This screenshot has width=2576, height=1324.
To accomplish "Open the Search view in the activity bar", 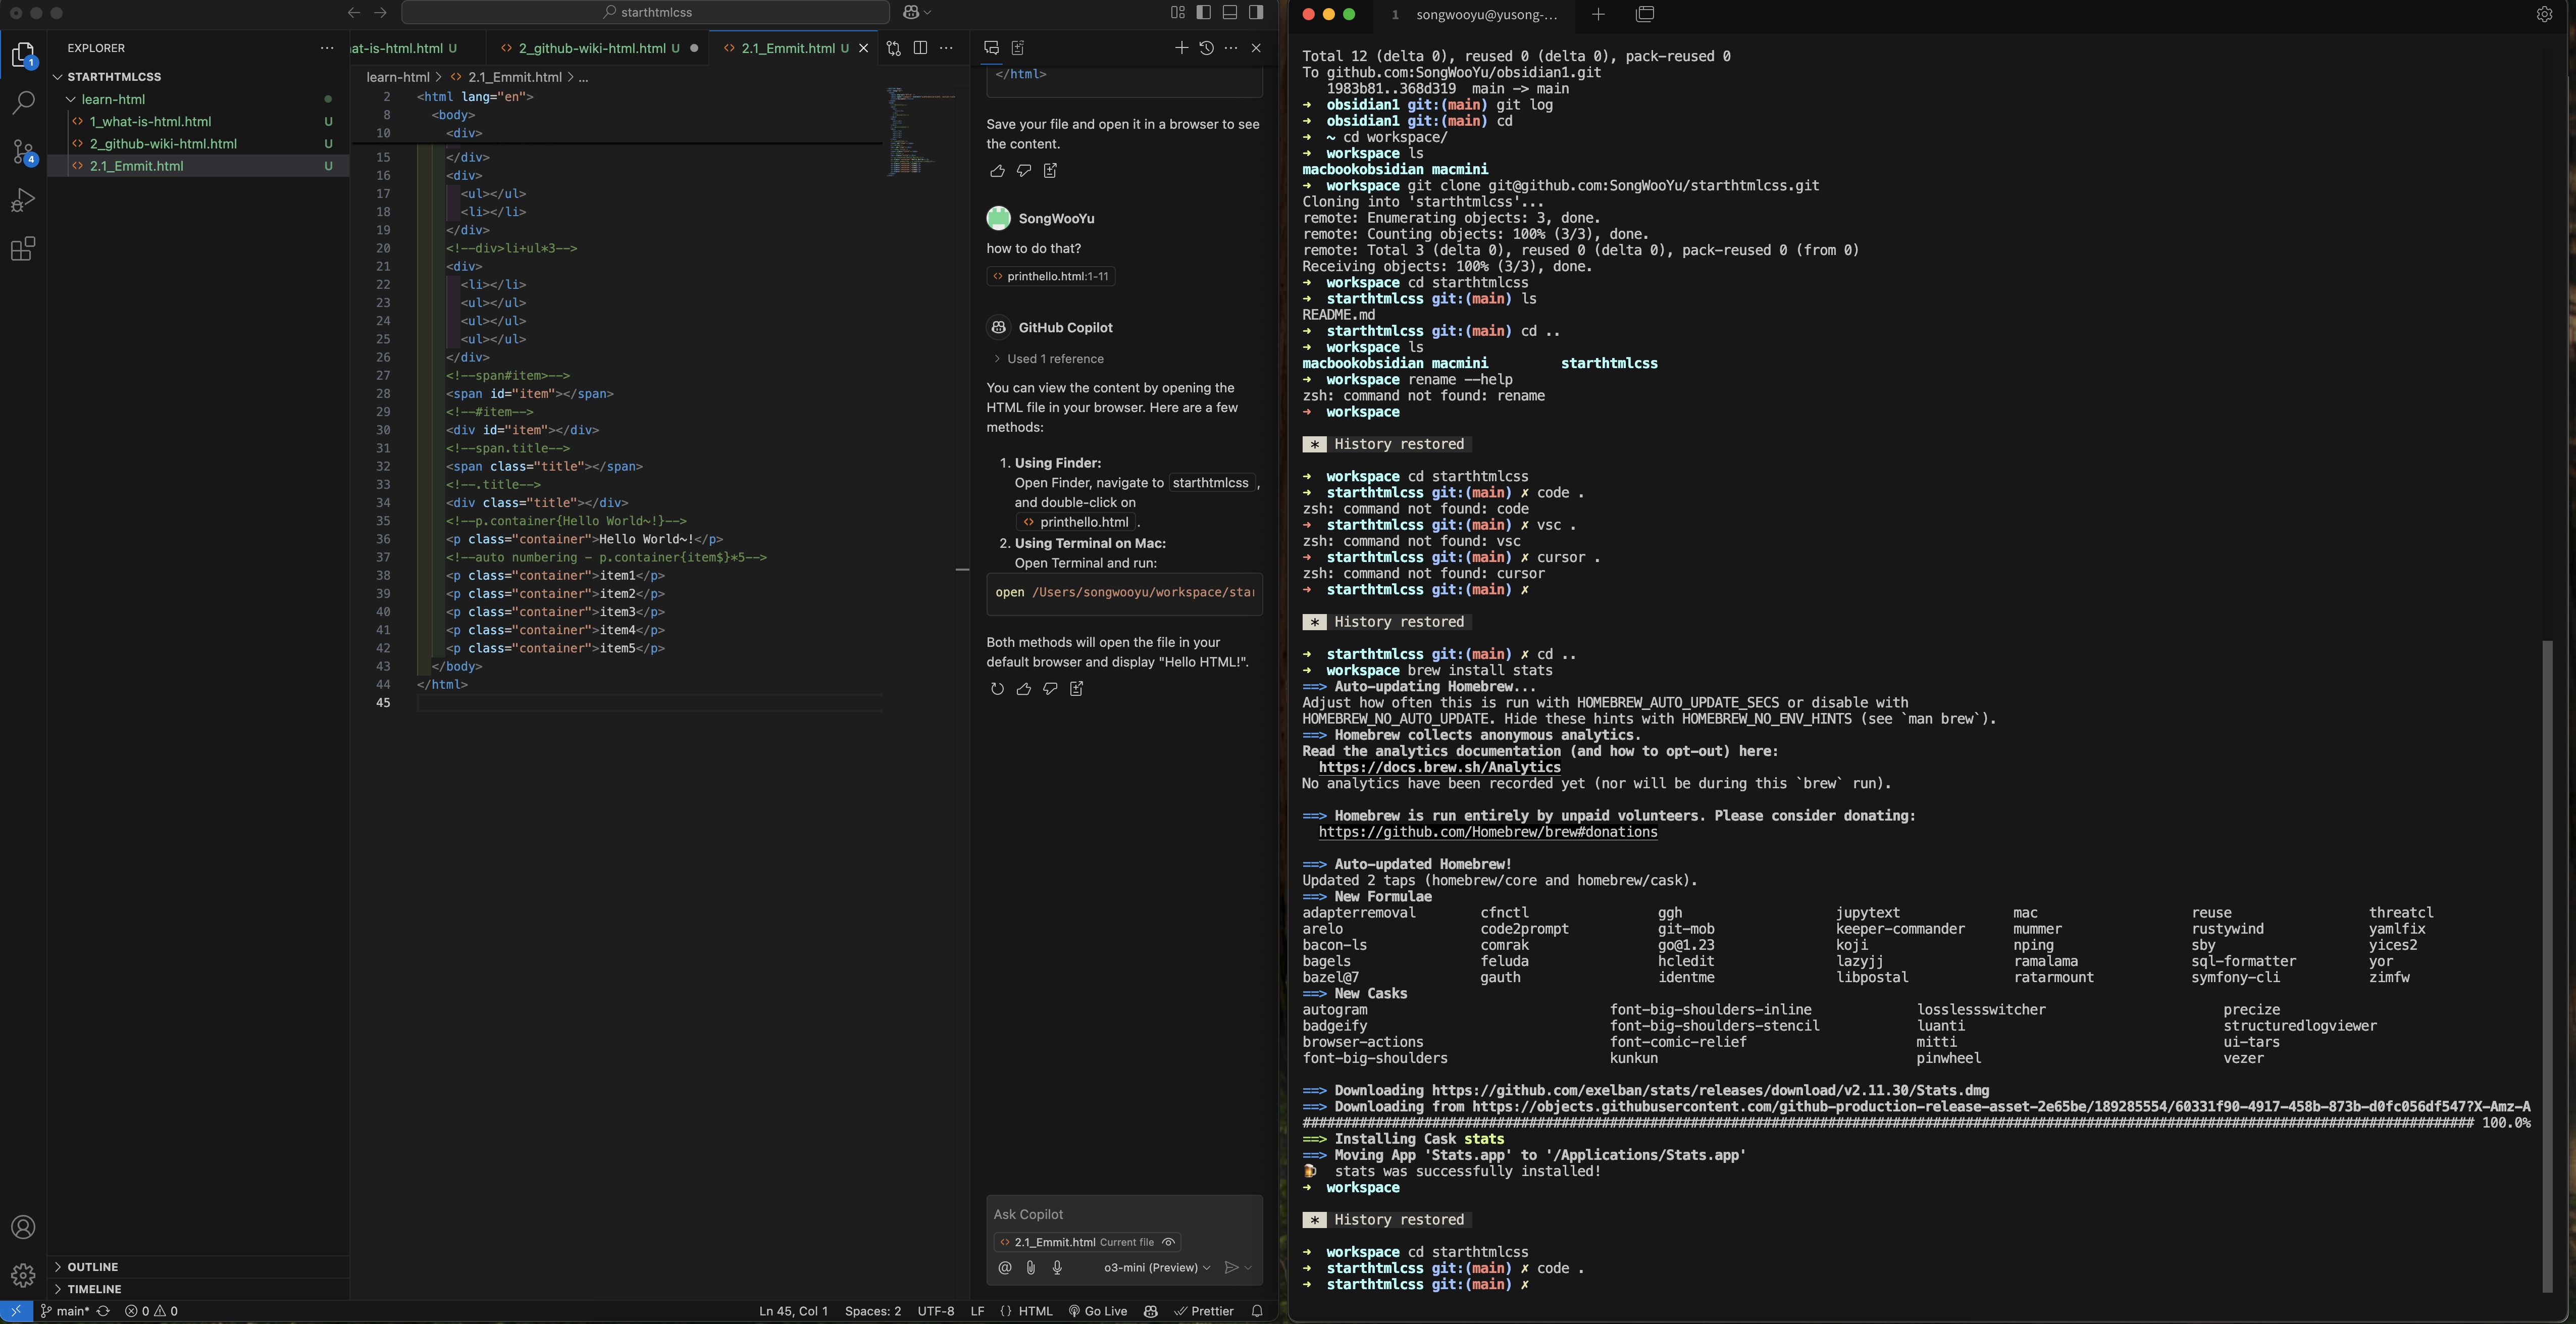I will [23, 103].
